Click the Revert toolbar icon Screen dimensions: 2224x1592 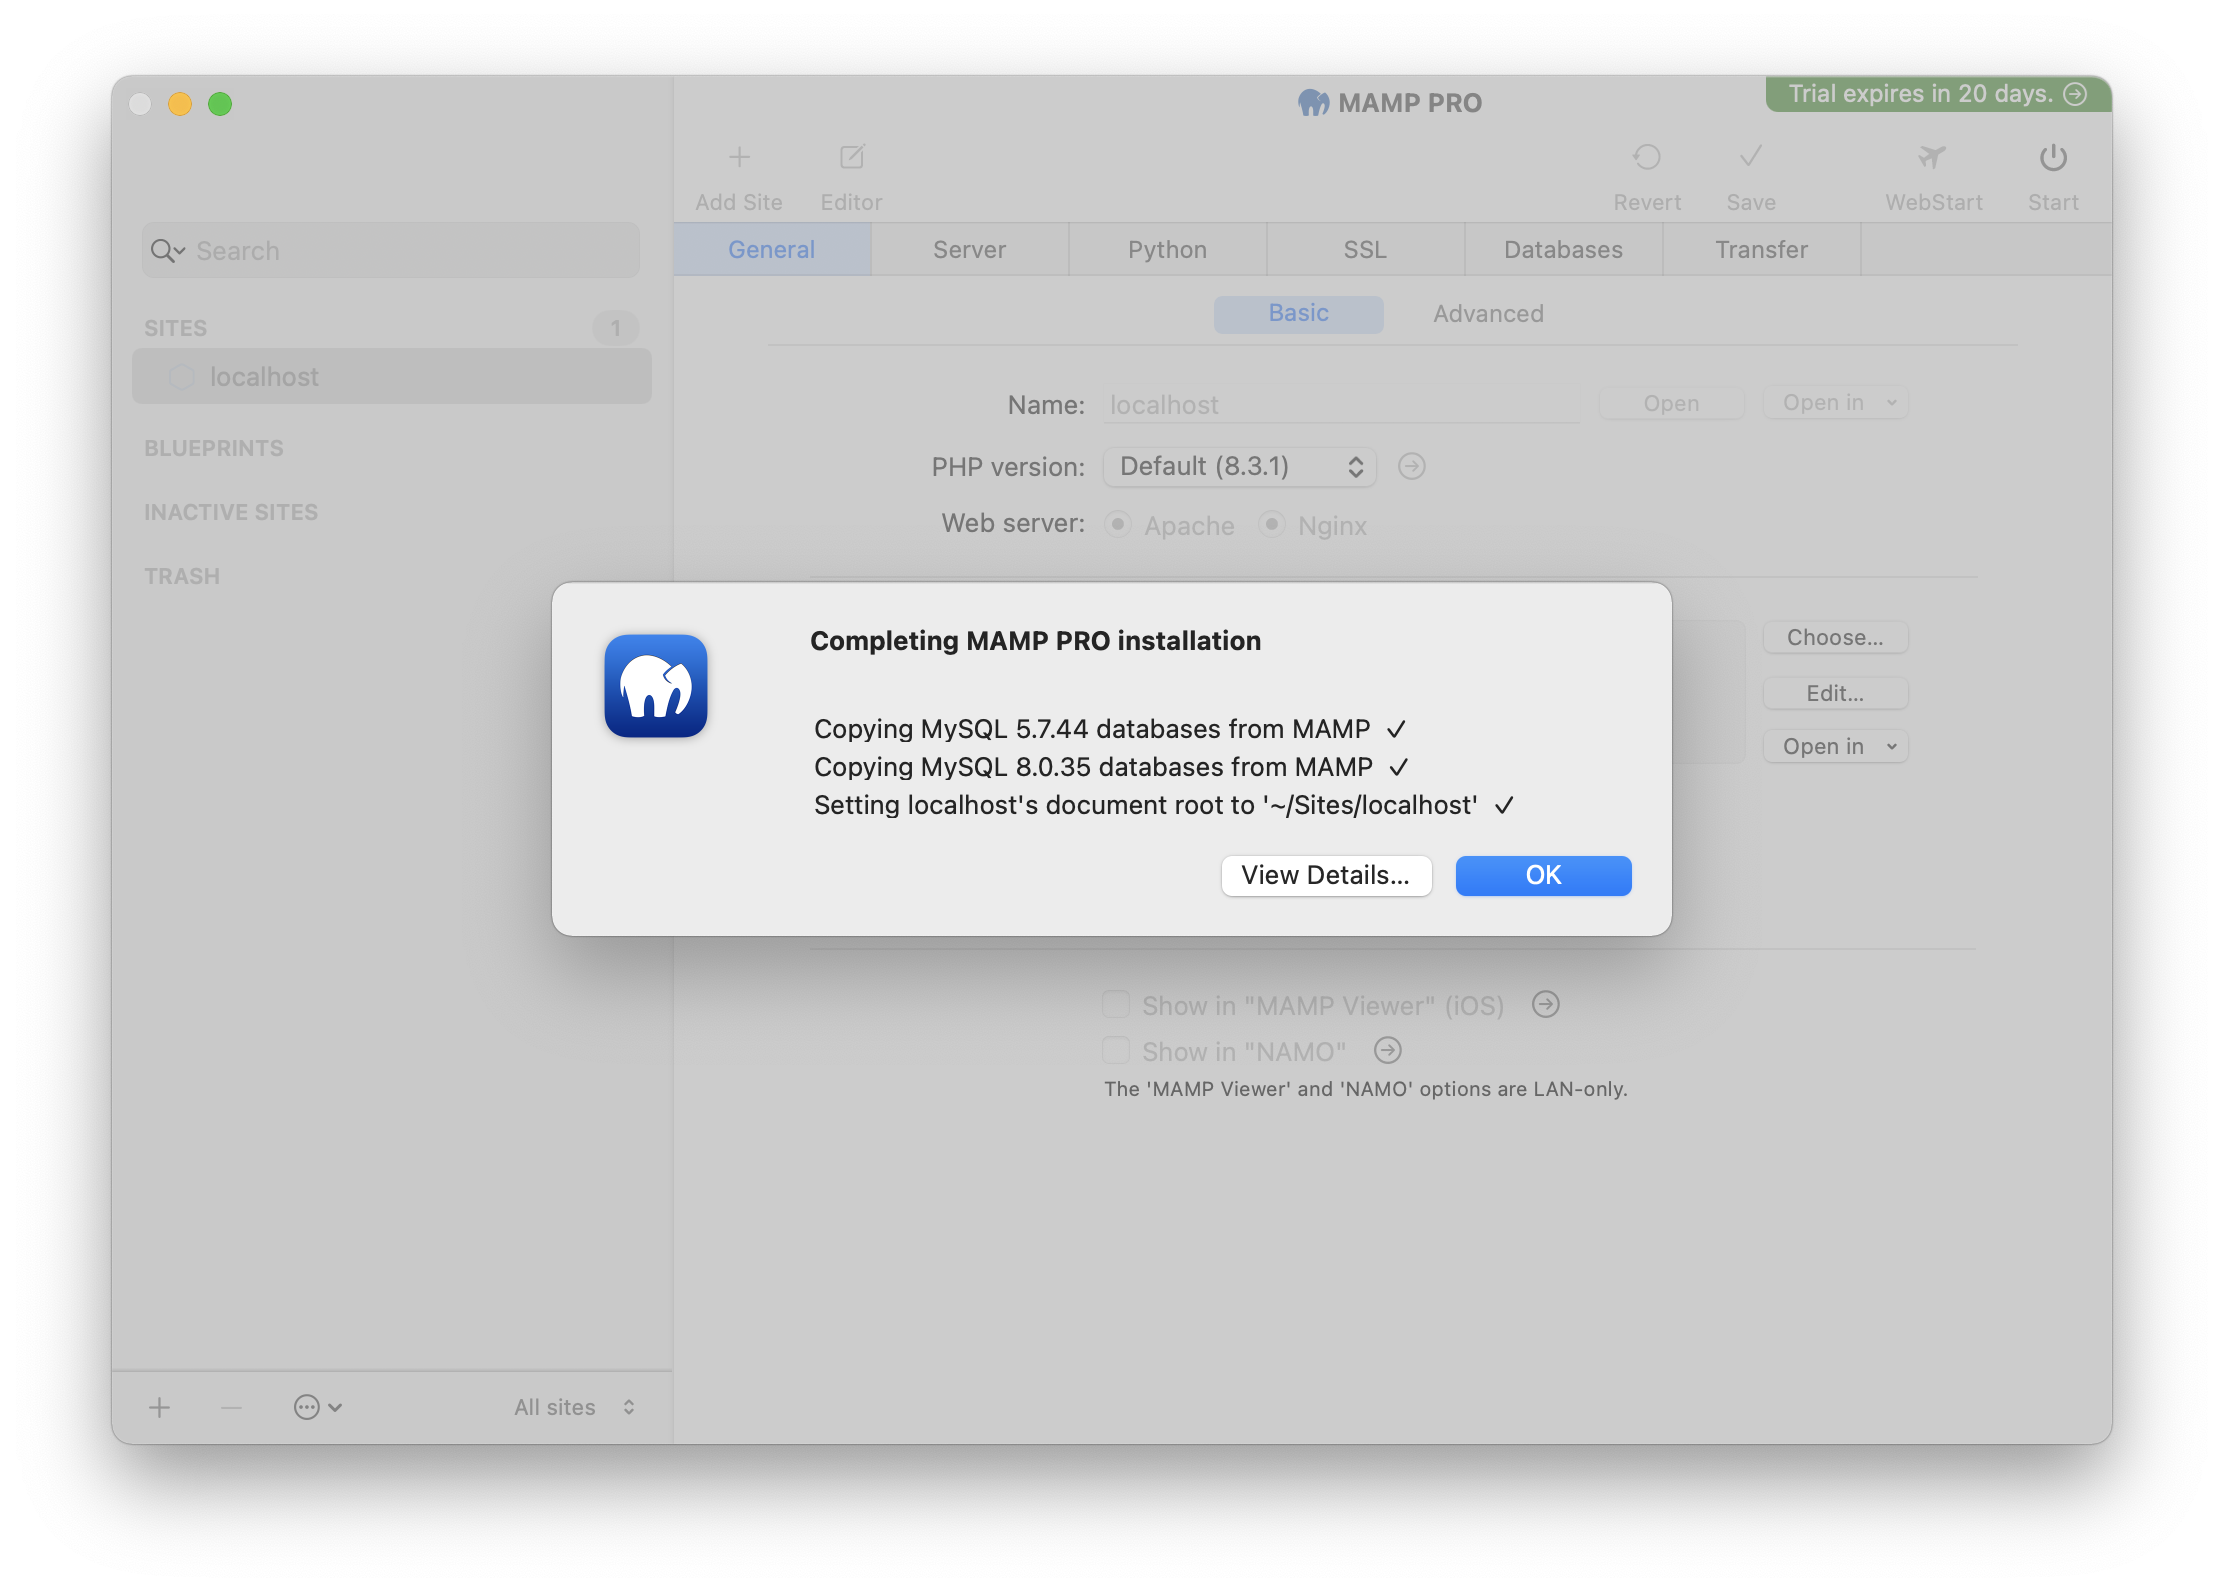click(1647, 157)
